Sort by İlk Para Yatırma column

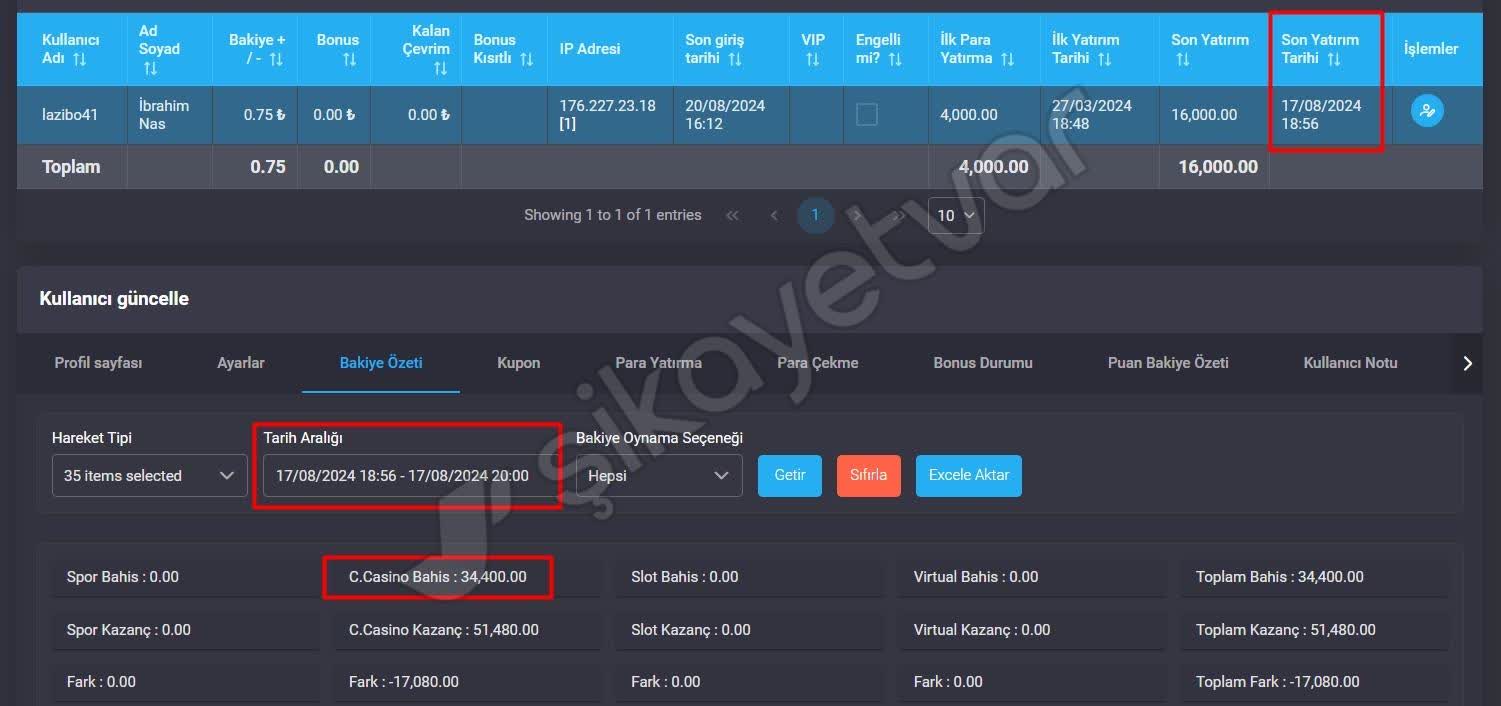tap(1007, 60)
